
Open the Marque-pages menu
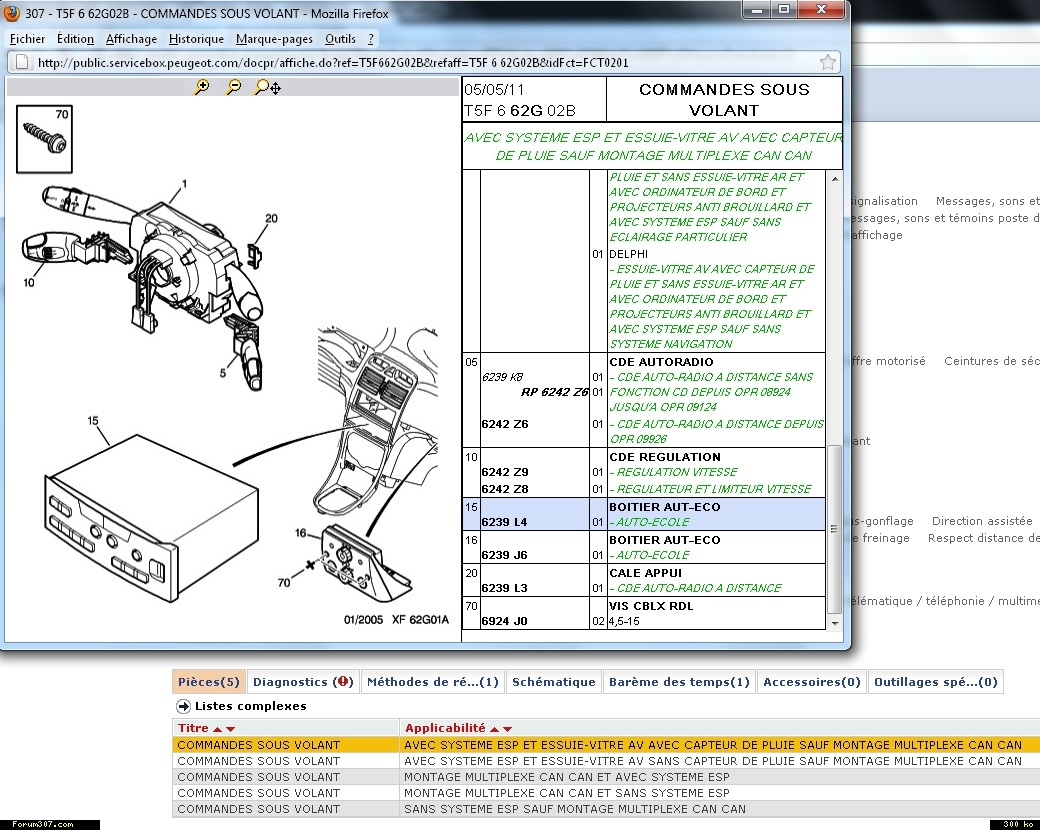[x=274, y=38]
